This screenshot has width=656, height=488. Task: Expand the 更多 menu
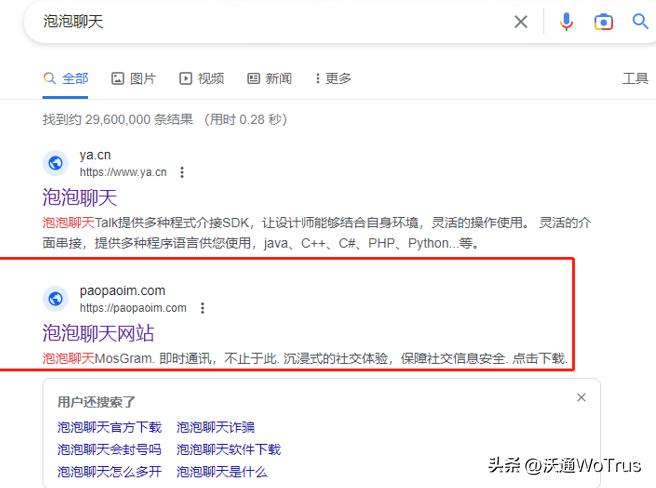(333, 79)
